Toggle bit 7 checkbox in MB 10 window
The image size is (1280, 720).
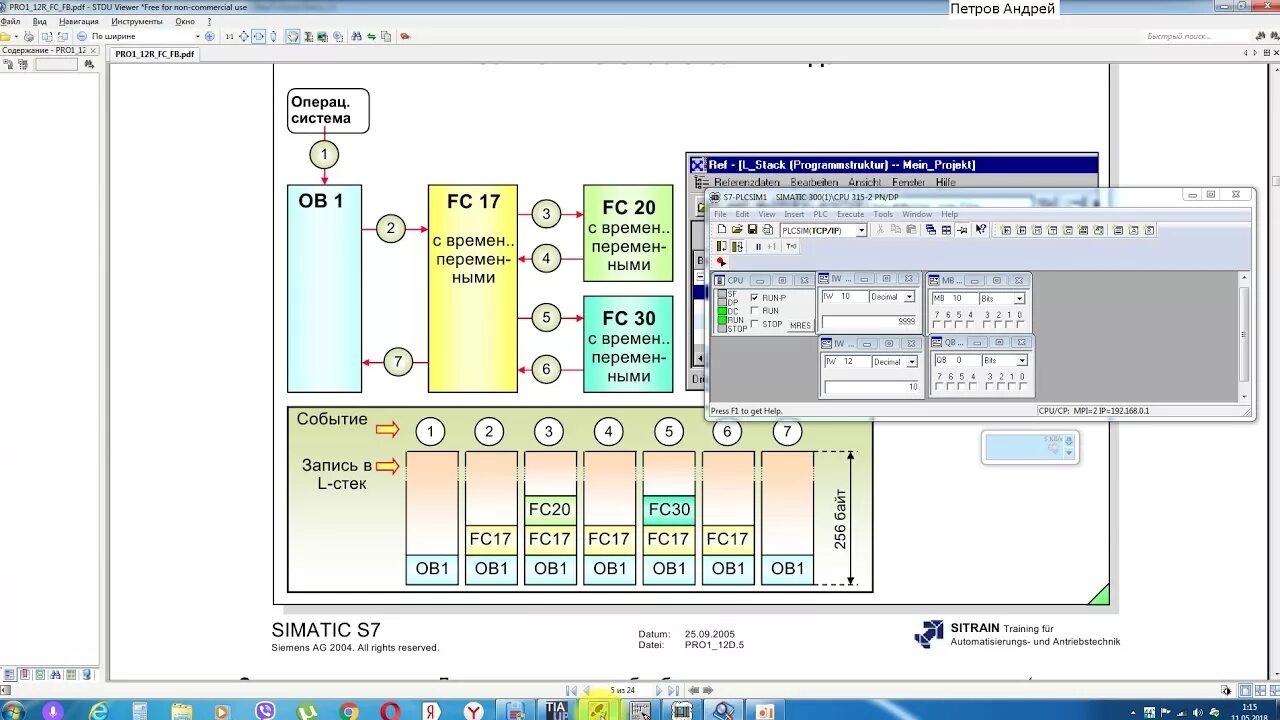pyautogui.click(x=937, y=325)
